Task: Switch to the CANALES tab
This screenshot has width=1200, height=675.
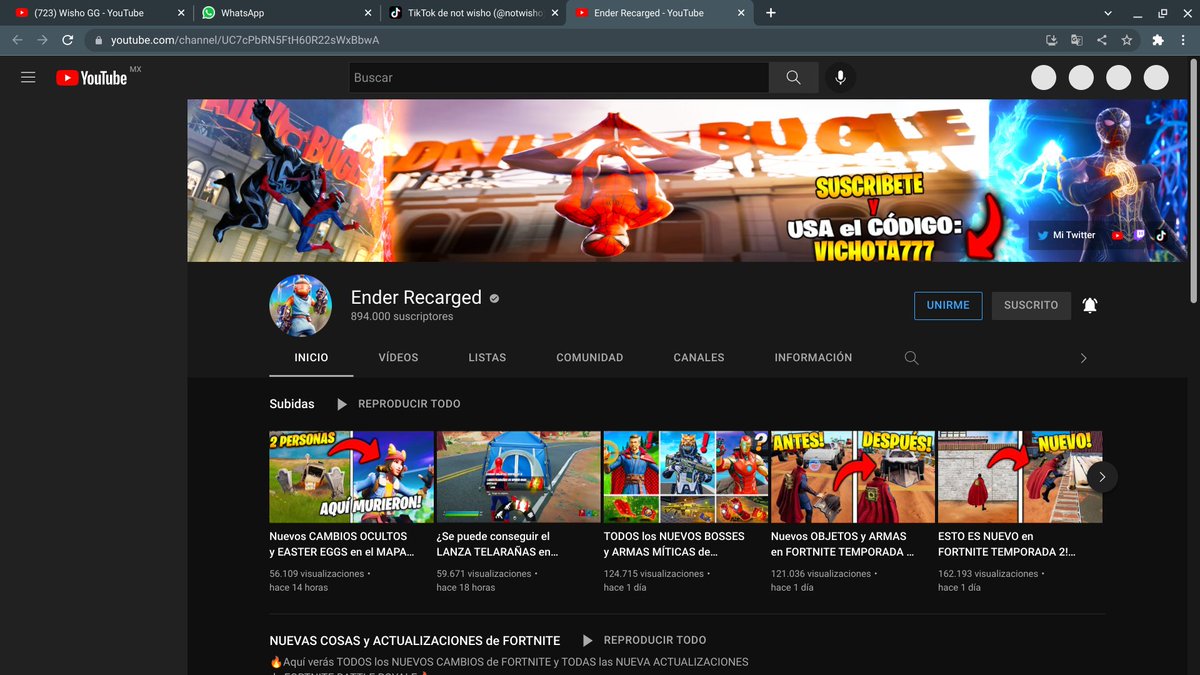Action: click(x=699, y=357)
